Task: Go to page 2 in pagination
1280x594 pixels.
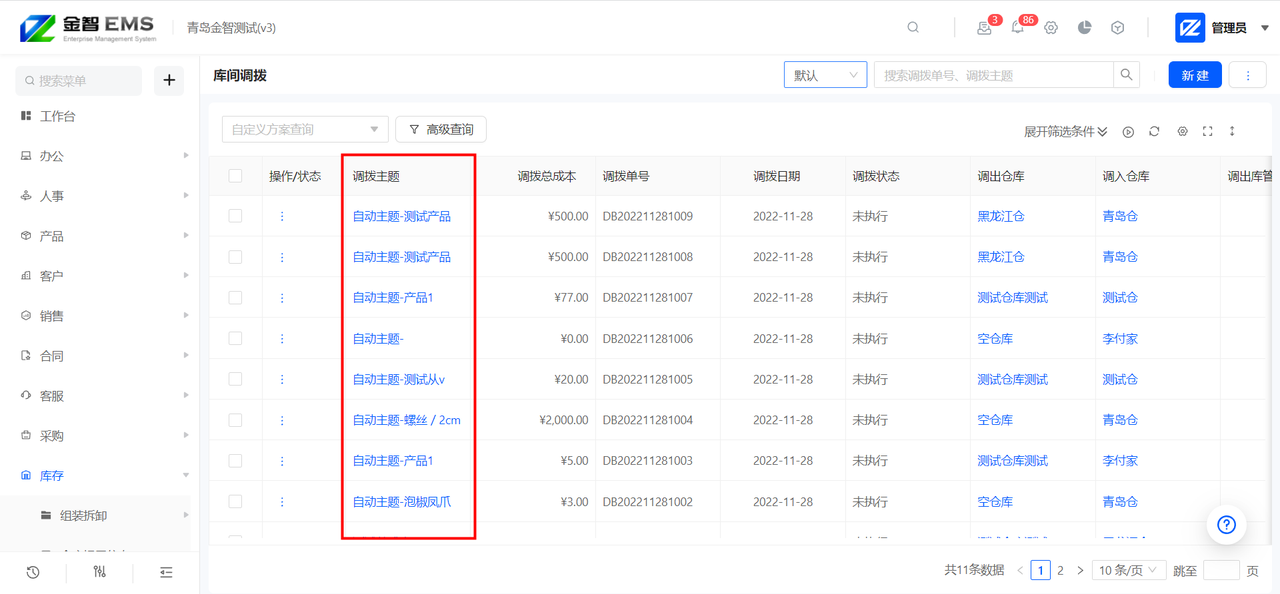Action: [1060, 570]
